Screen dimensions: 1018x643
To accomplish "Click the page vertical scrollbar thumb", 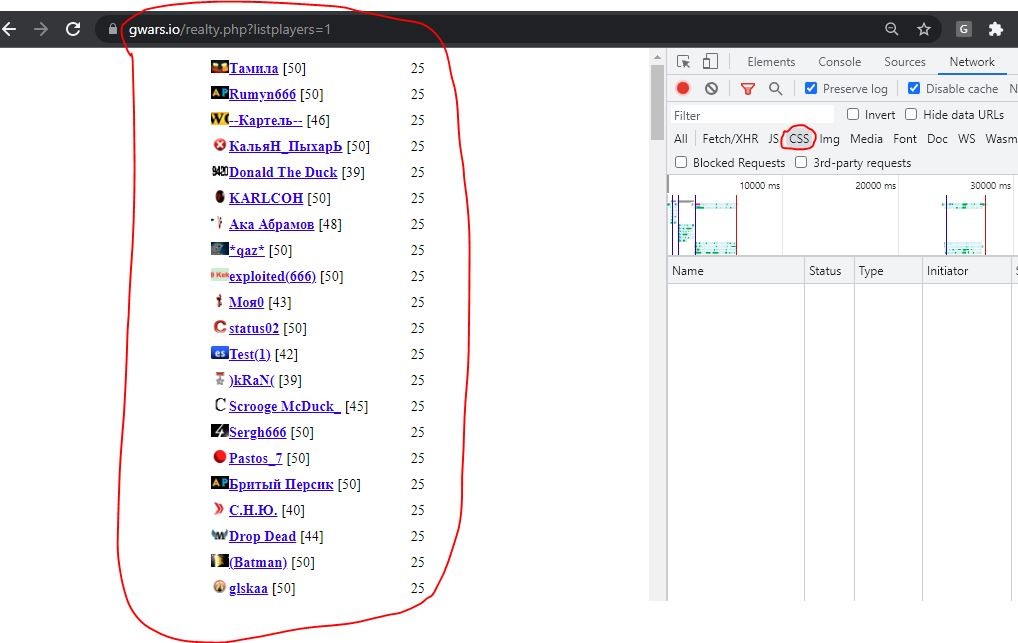I will pos(657,103).
